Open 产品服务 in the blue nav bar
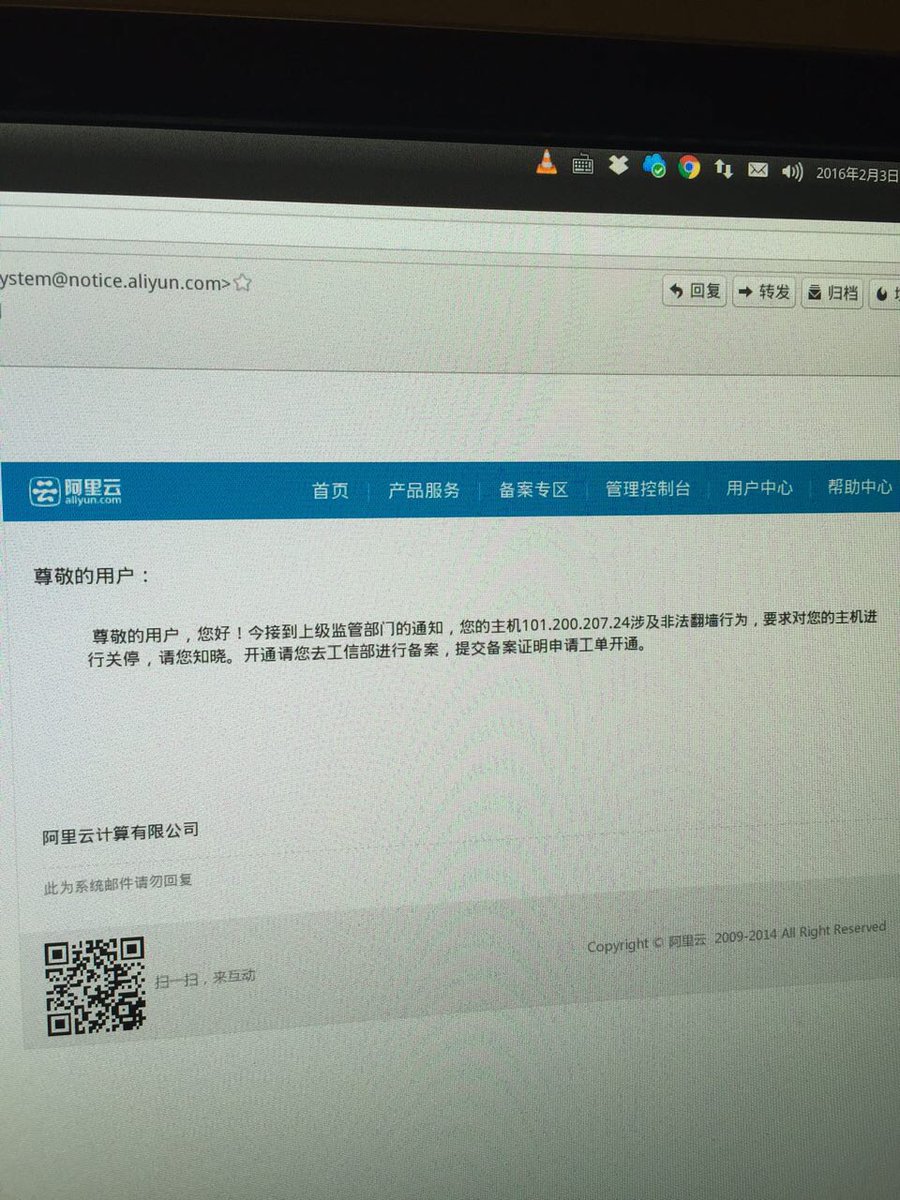The image size is (900, 1200). [x=424, y=490]
